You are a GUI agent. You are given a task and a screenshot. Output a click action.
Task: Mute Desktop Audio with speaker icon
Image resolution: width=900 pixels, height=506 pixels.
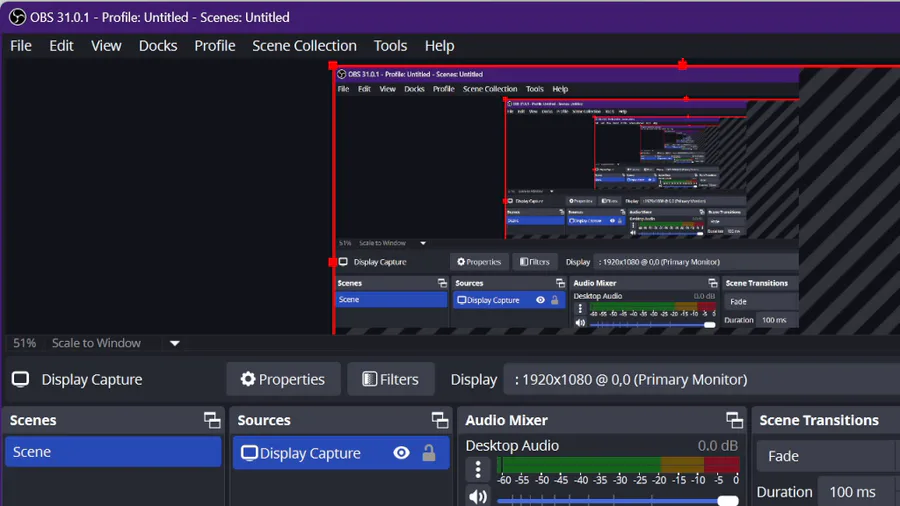[x=478, y=496]
